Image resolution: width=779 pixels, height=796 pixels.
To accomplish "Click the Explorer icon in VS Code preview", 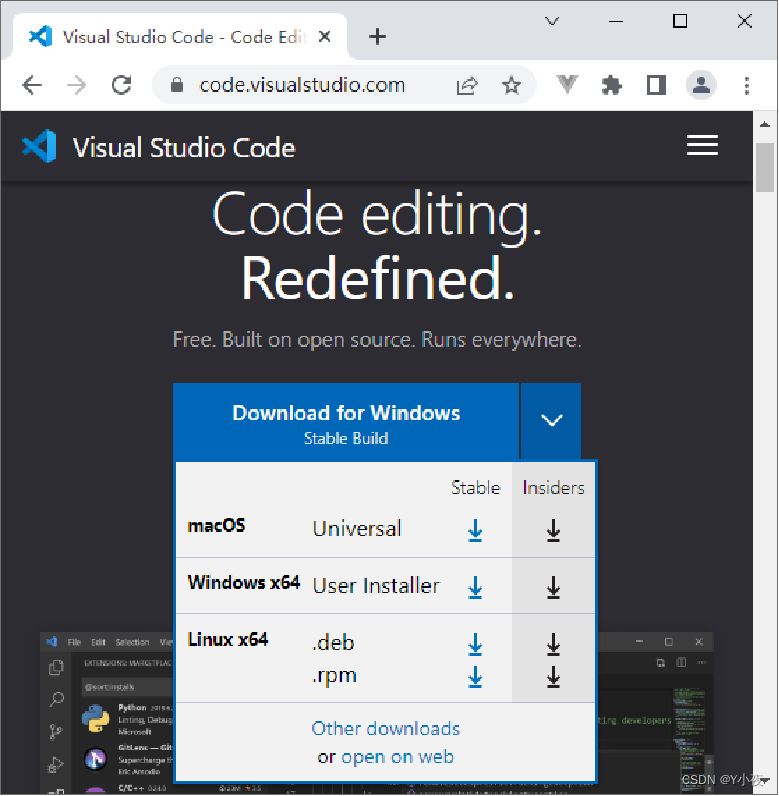I will 56,668.
